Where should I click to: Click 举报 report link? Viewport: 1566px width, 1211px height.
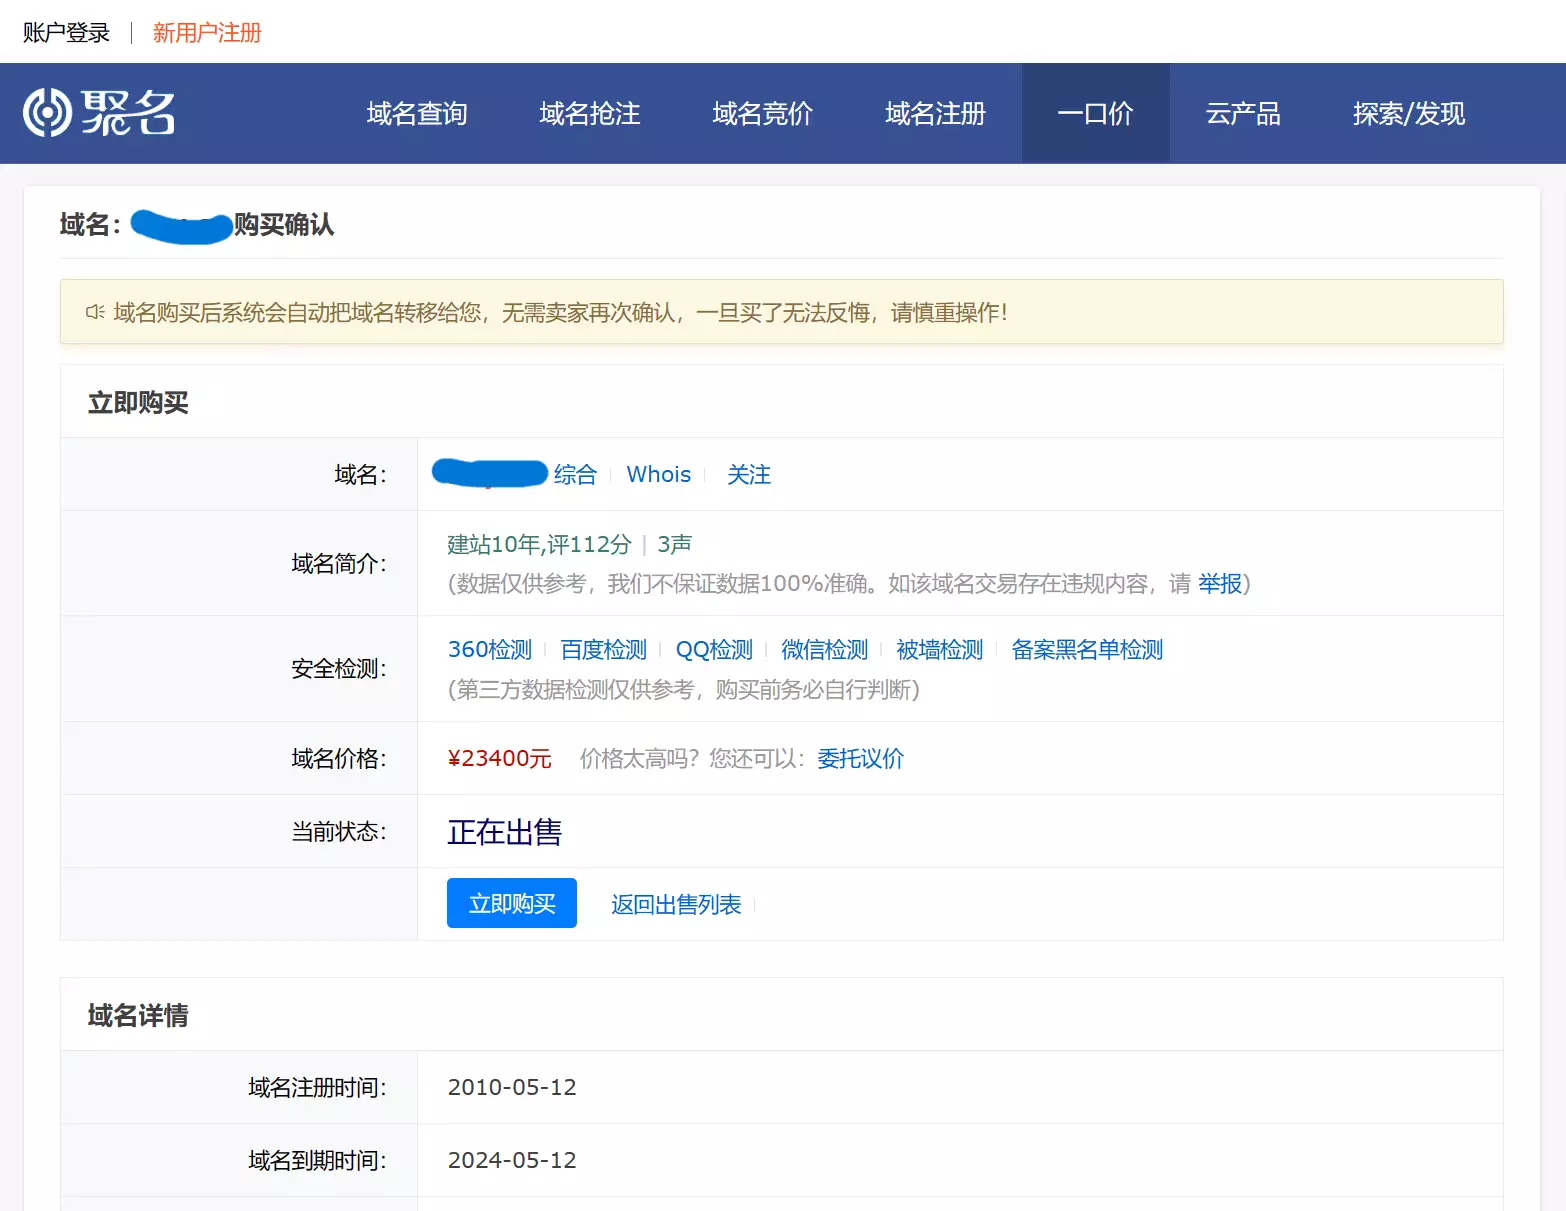click(x=1220, y=583)
